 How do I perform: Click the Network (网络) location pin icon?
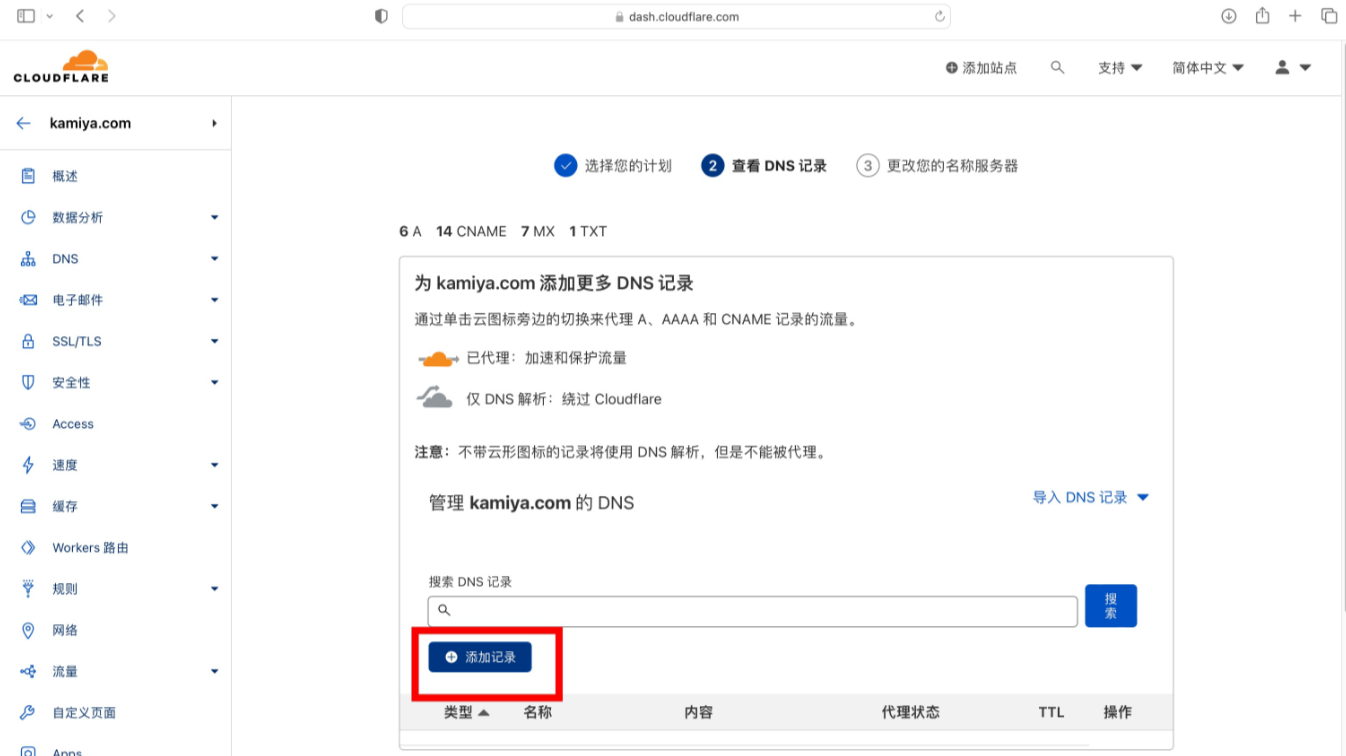pos(28,630)
